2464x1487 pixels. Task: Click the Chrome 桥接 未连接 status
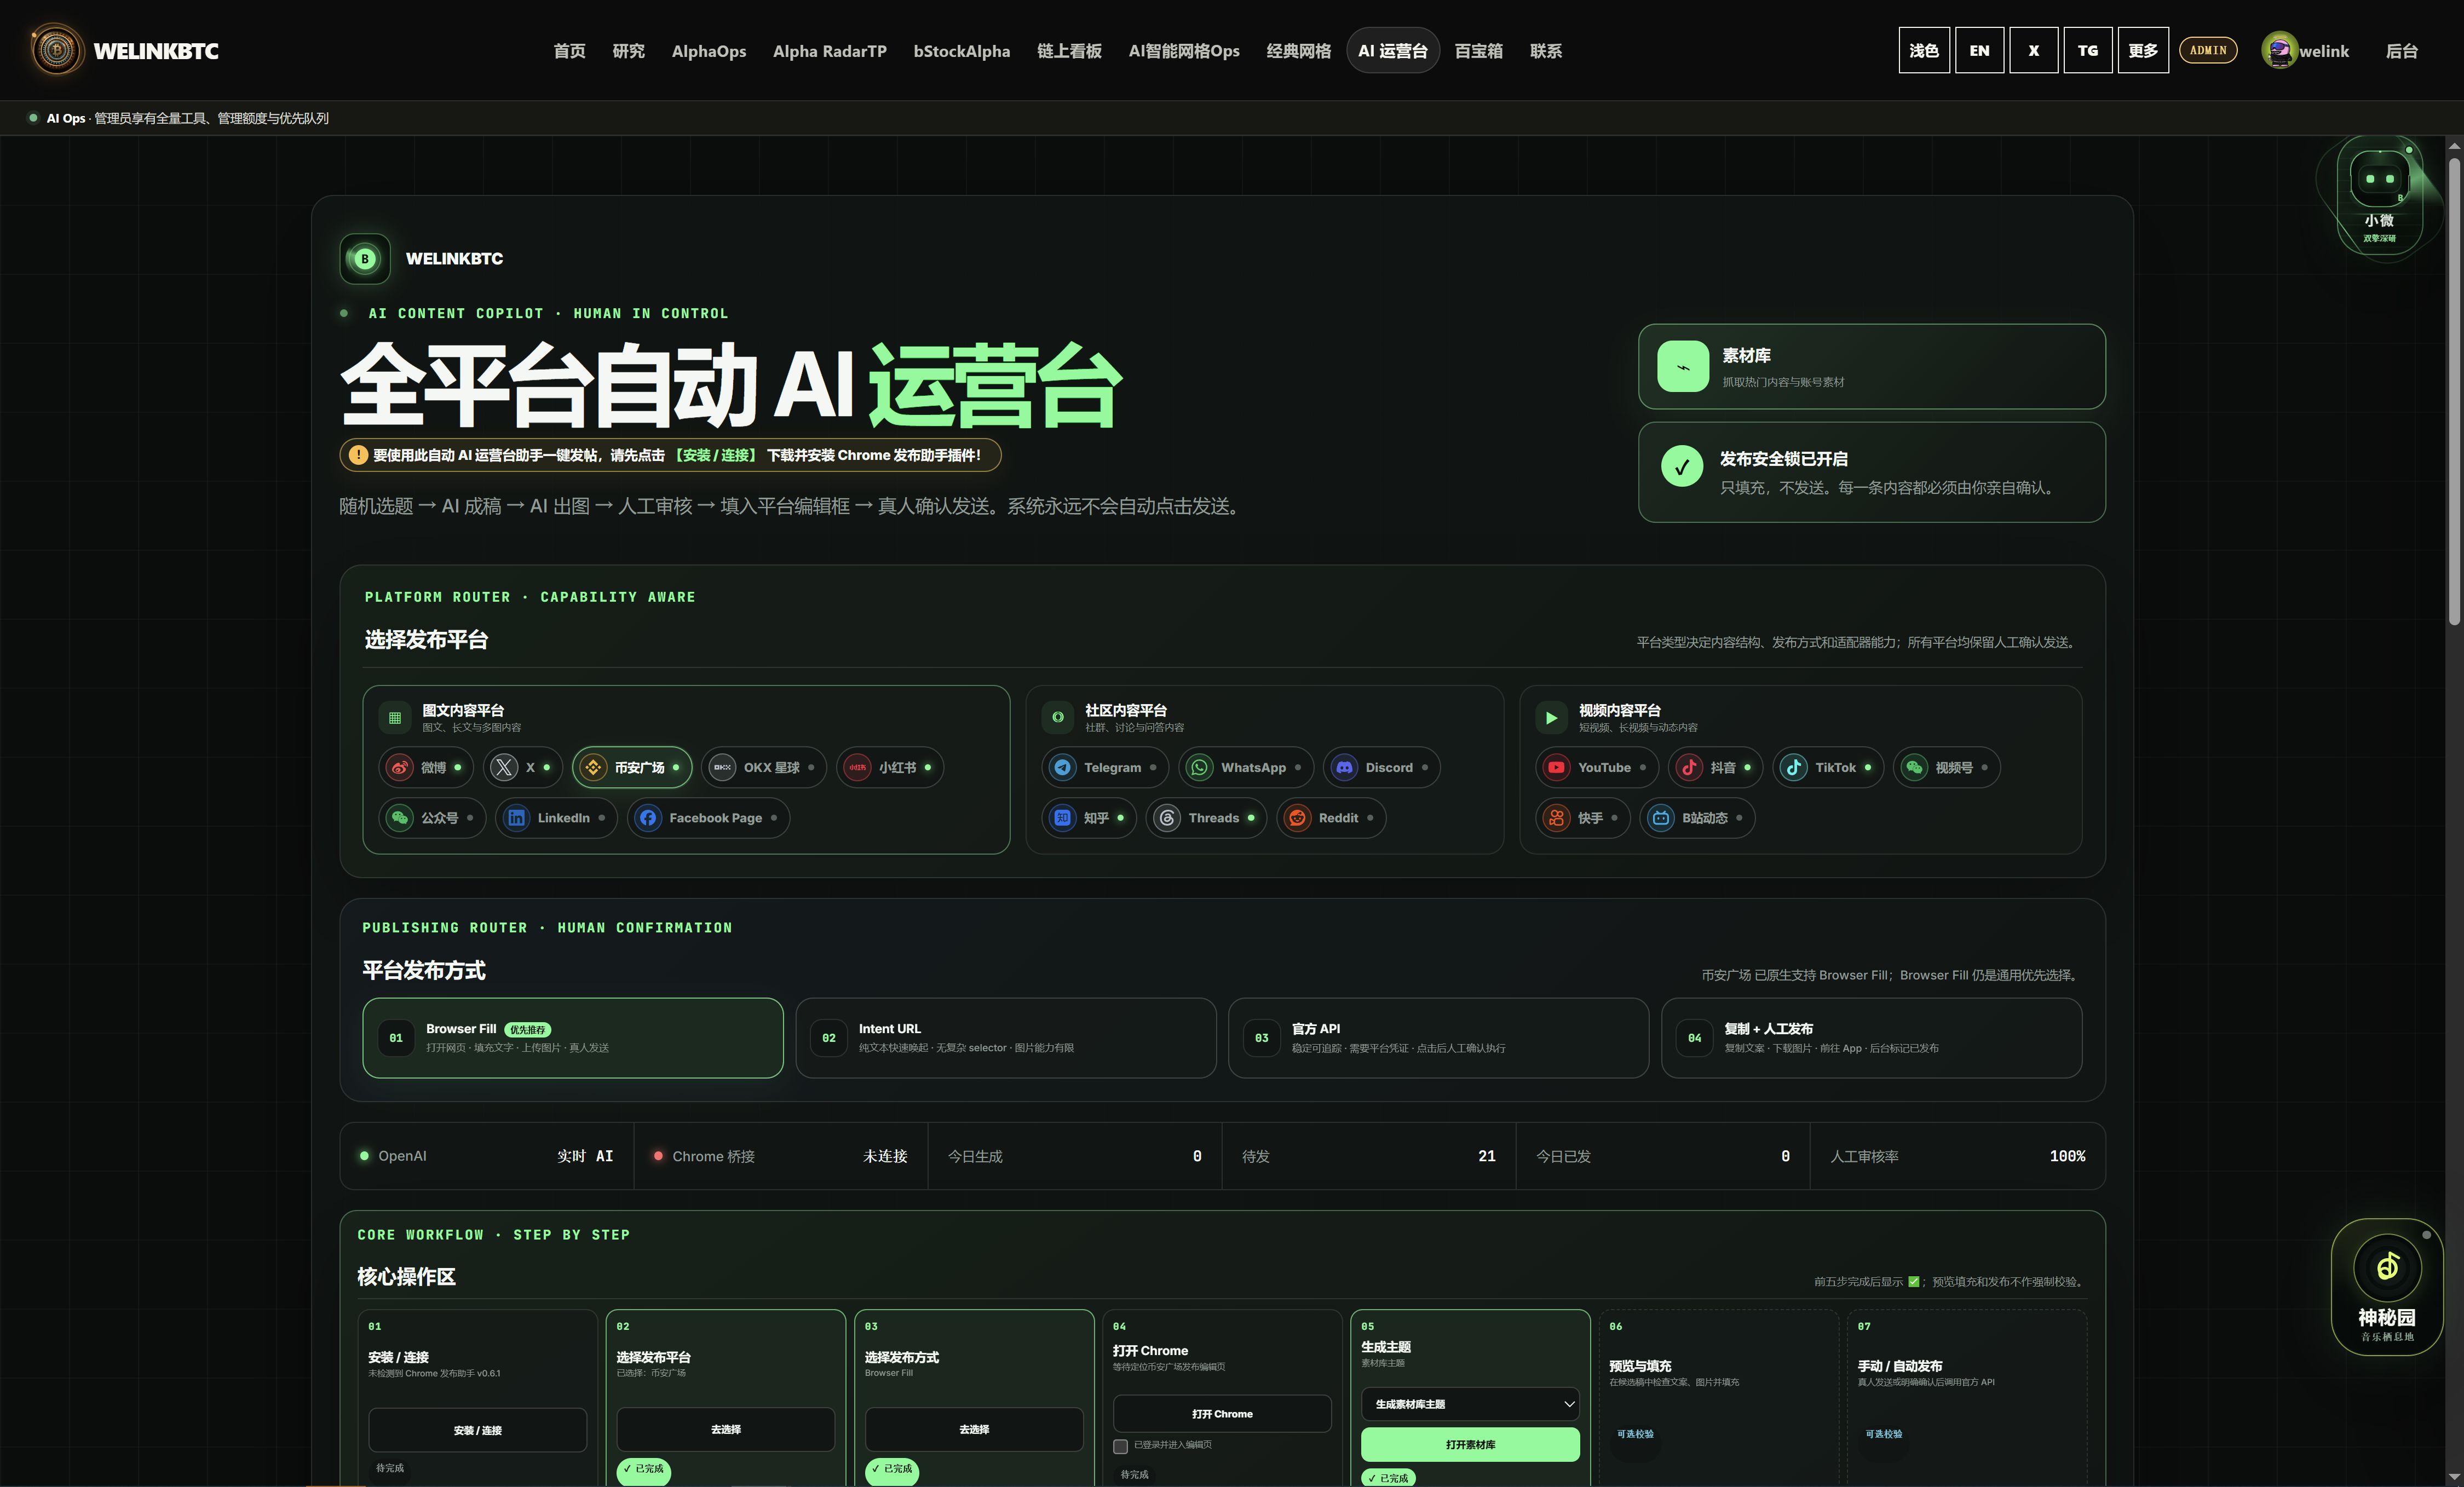coord(780,1156)
